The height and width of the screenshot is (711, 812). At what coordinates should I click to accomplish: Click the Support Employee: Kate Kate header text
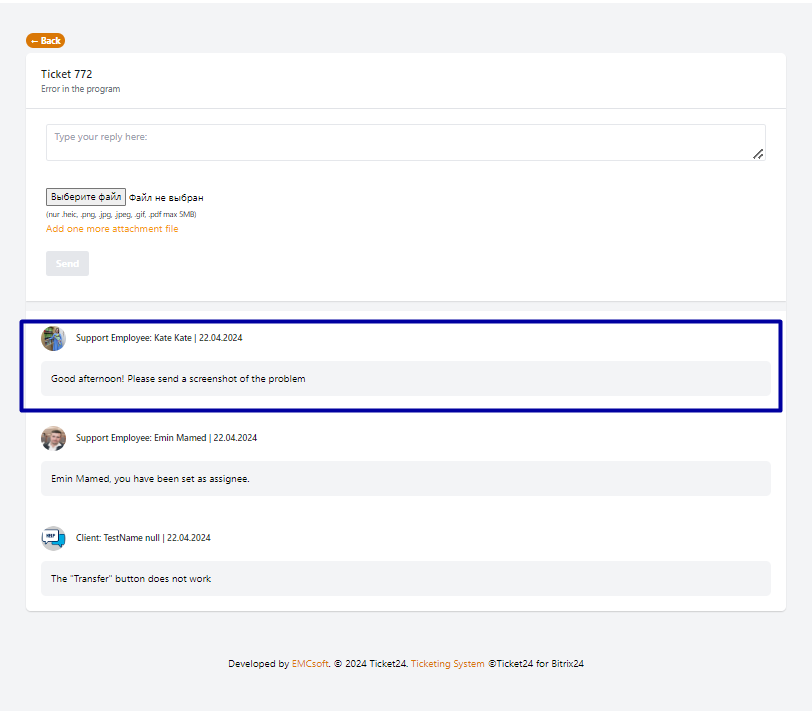159,338
